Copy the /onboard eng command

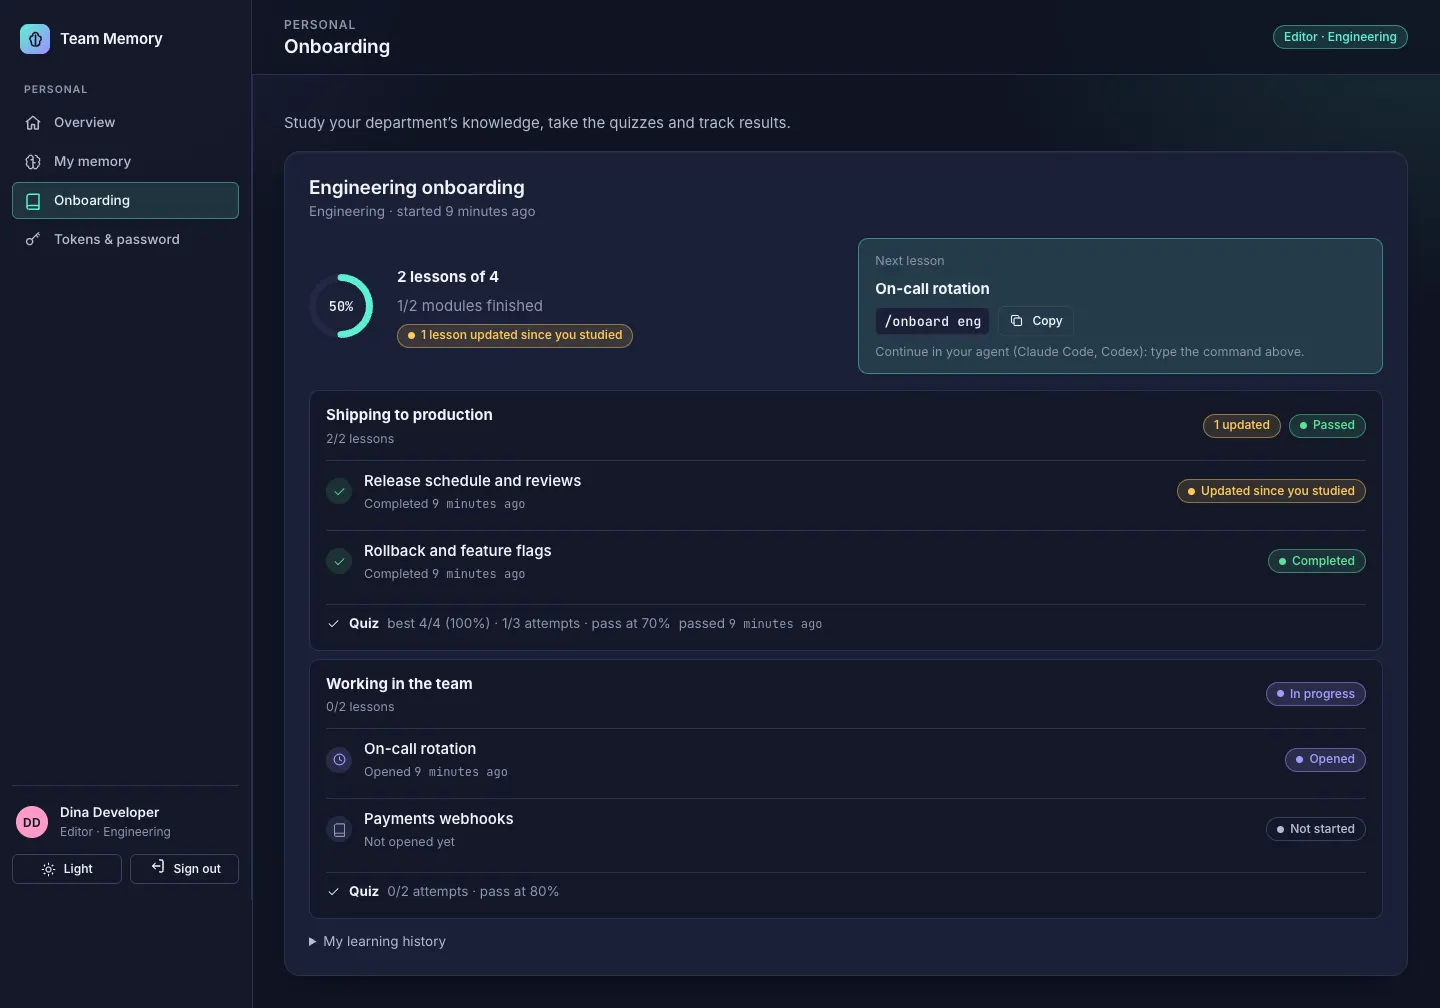coord(1036,321)
